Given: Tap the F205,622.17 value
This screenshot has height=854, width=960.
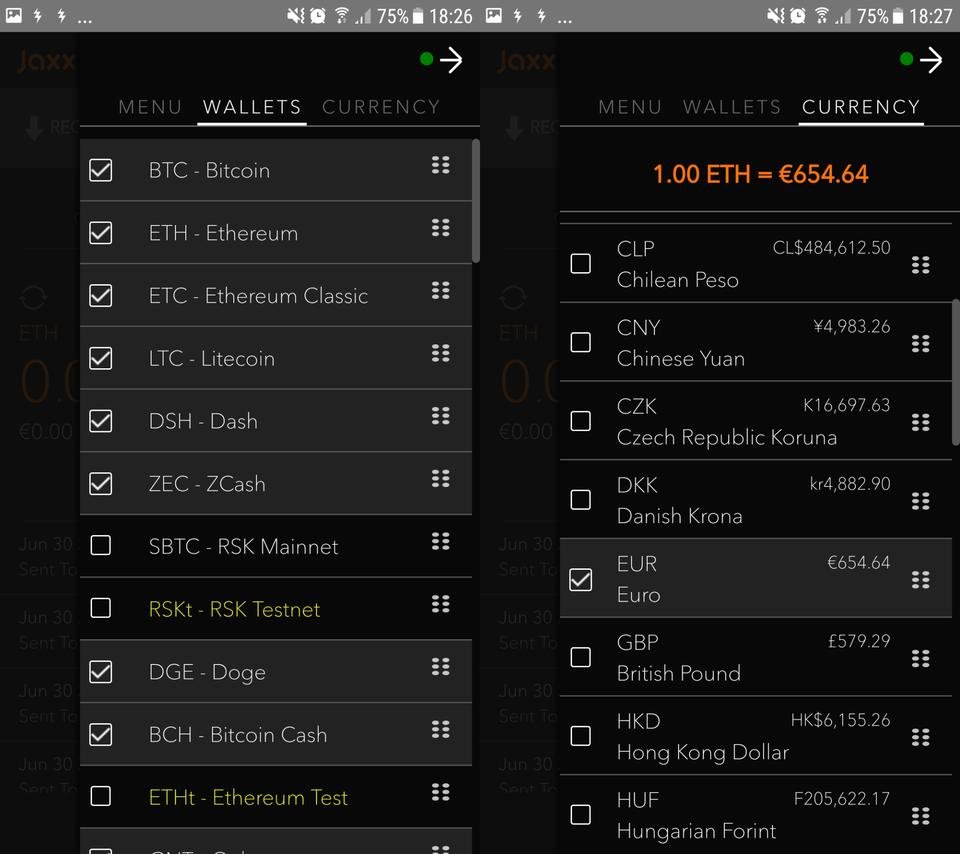Looking at the screenshot, I should (842, 799).
